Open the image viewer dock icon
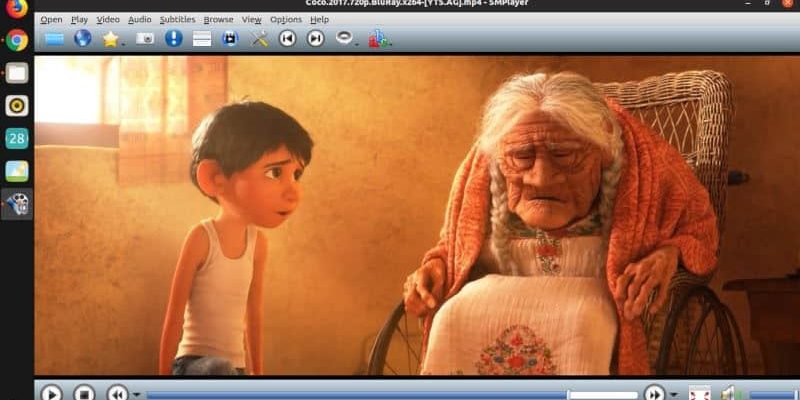The width and height of the screenshot is (800, 400). point(17,171)
